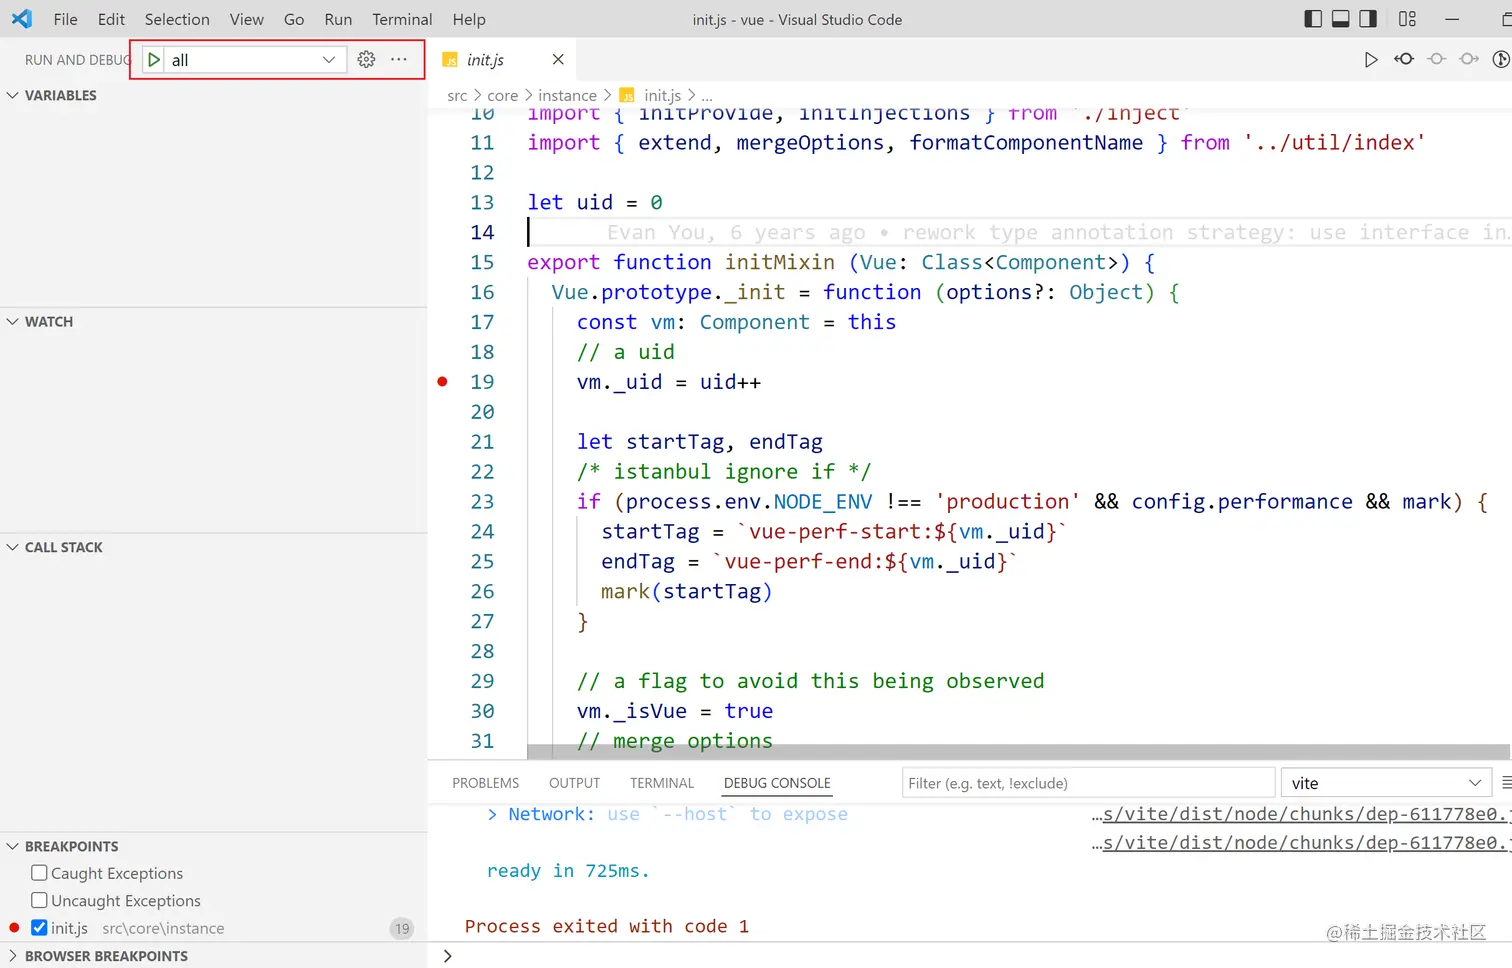This screenshot has height=968, width=1512.
Task: Click the 'instance' breadcrumb
Action: (567, 95)
